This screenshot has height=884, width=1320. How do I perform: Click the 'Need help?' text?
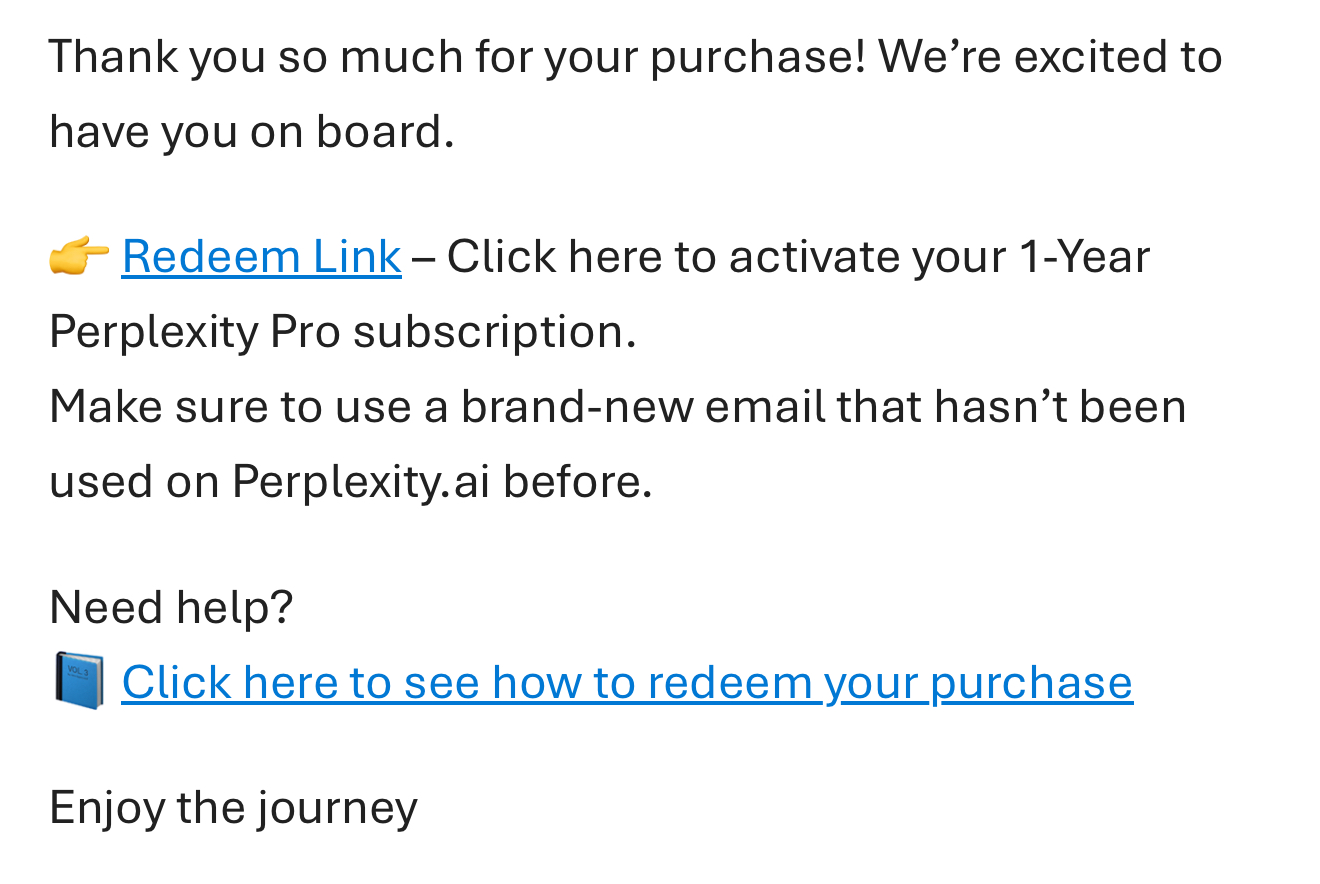[171, 607]
